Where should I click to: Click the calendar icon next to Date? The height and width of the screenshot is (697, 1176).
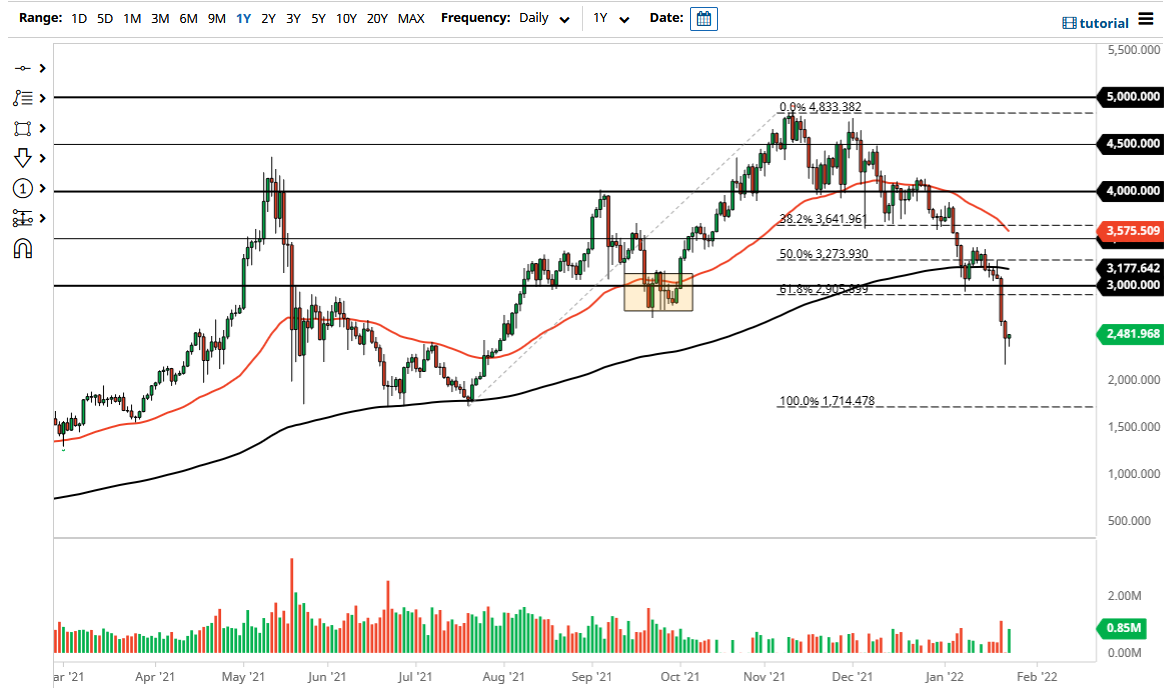tap(703, 18)
